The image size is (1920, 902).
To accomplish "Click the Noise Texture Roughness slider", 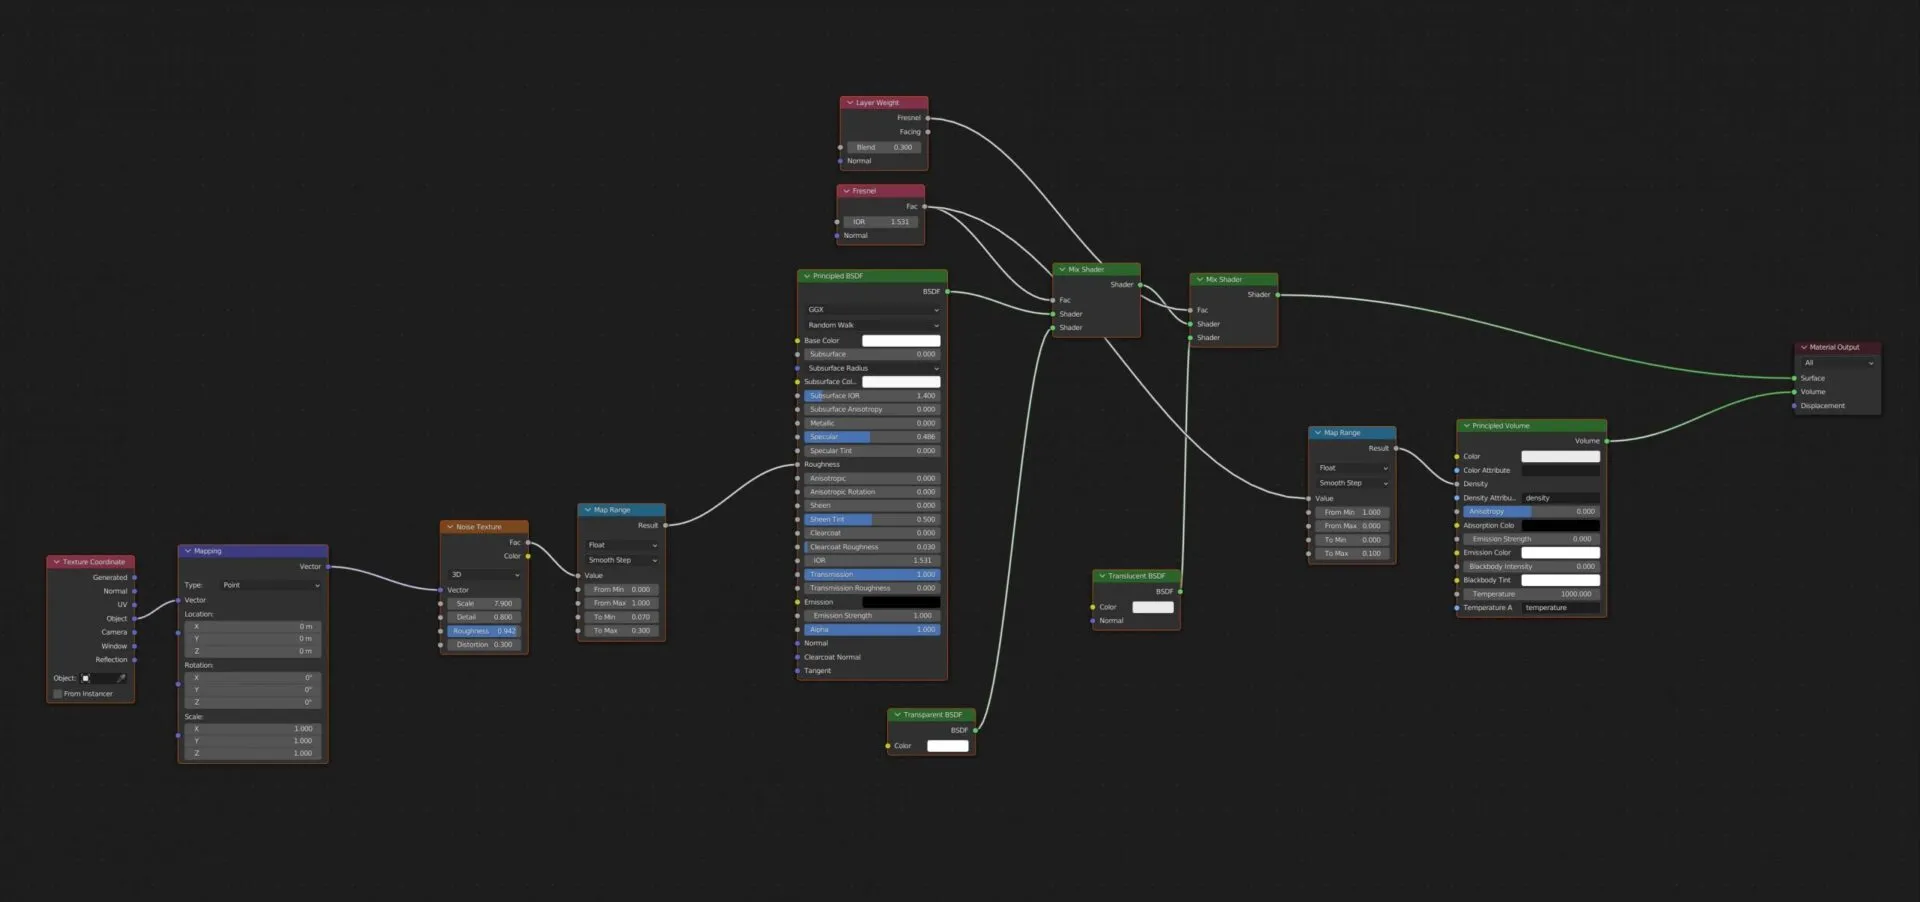I will [x=484, y=631].
